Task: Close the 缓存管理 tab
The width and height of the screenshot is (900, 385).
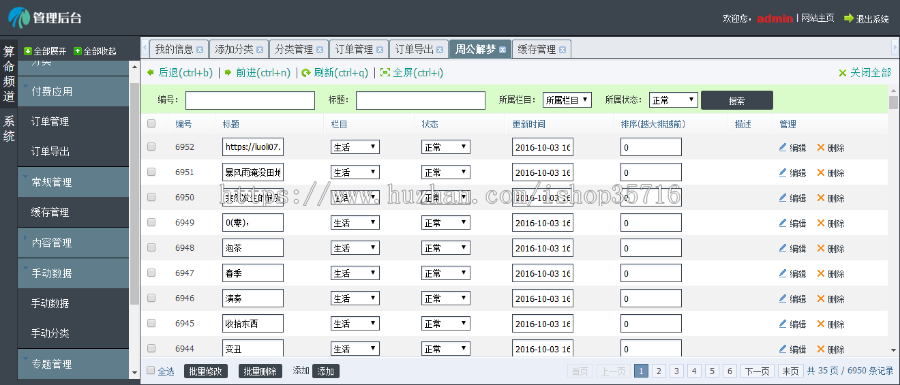Action: coord(562,50)
